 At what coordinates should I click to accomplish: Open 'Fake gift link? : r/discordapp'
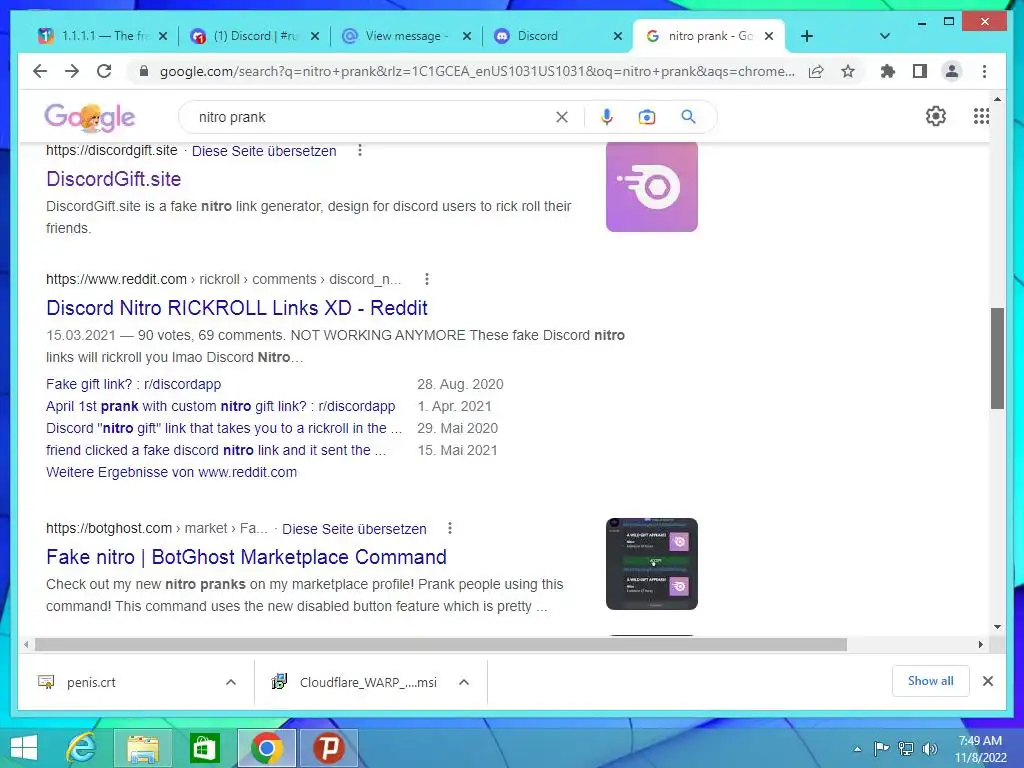pyautogui.click(x=134, y=384)
